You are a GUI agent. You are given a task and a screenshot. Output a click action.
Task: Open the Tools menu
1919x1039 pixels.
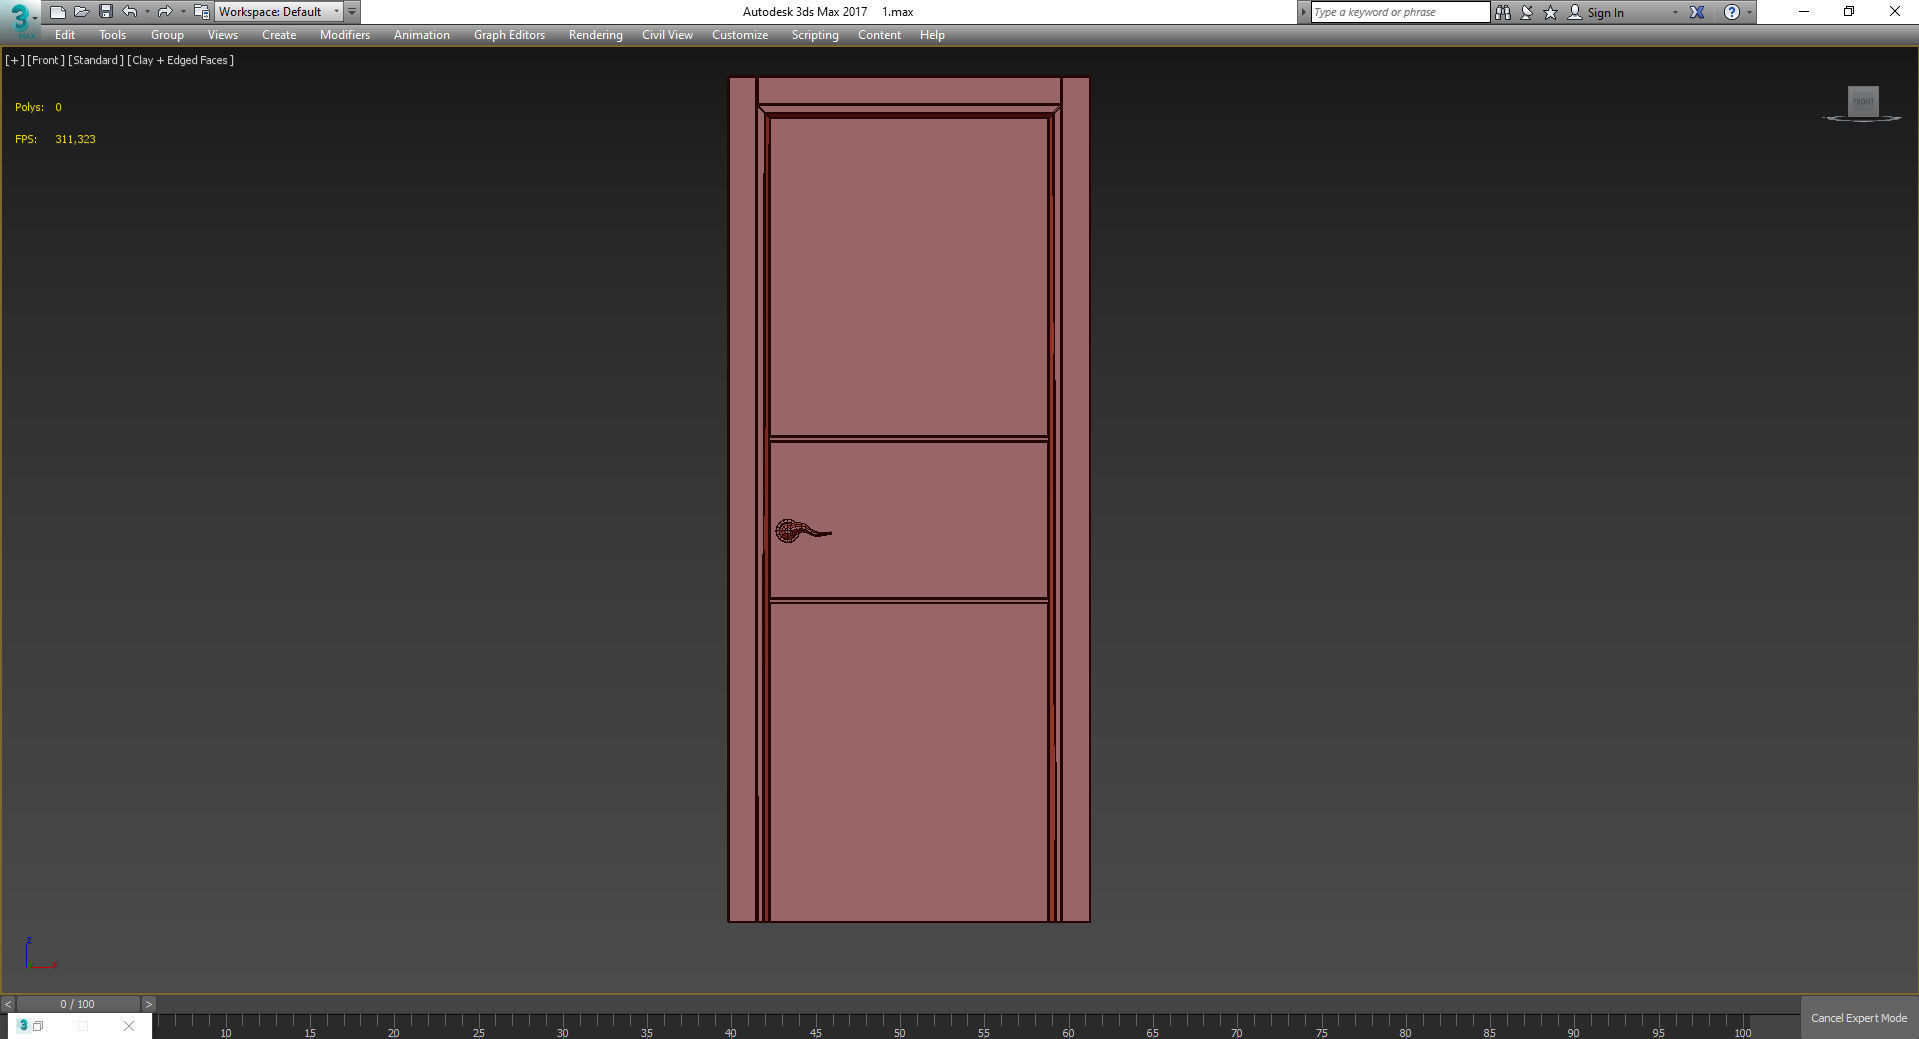[x=112, y=35]
